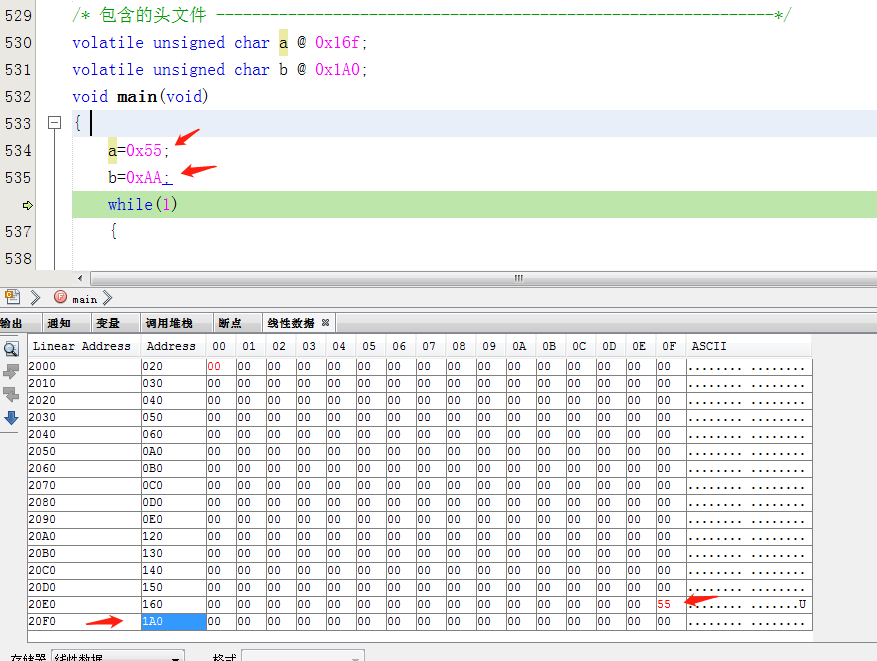Click the class members icon in breadcrumb bar
This screenshot has height=661, width=877.
pyautogui.click(x=12, y=297)
